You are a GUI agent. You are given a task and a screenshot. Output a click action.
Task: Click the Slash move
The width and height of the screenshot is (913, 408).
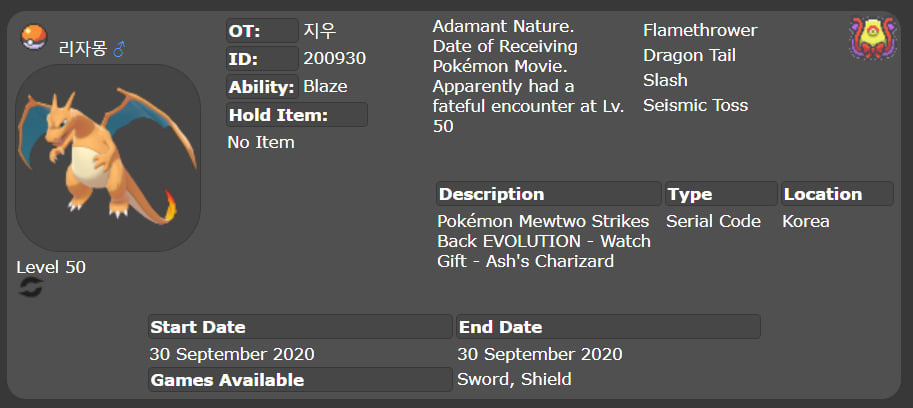[x=666, y=80]
